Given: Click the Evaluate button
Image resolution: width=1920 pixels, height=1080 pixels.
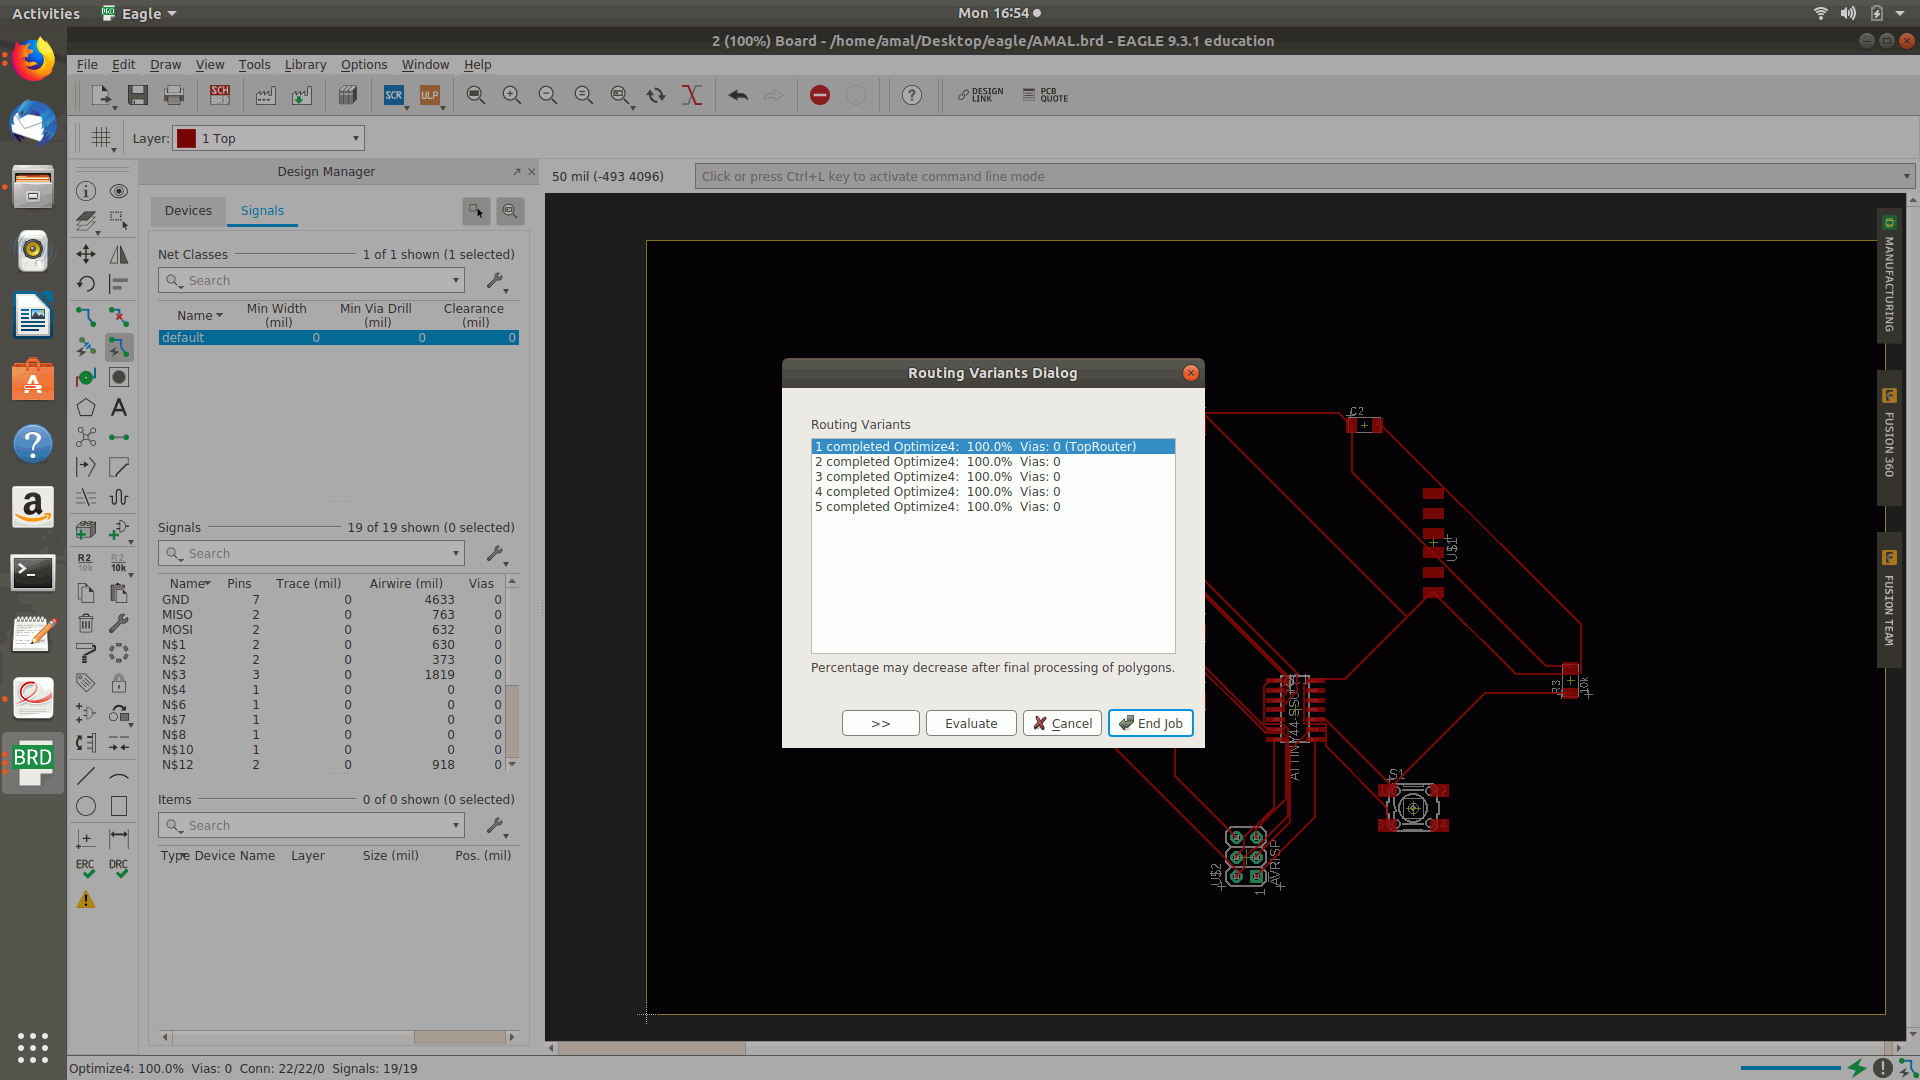Looking at the screenshot, I should click(971, 723).
